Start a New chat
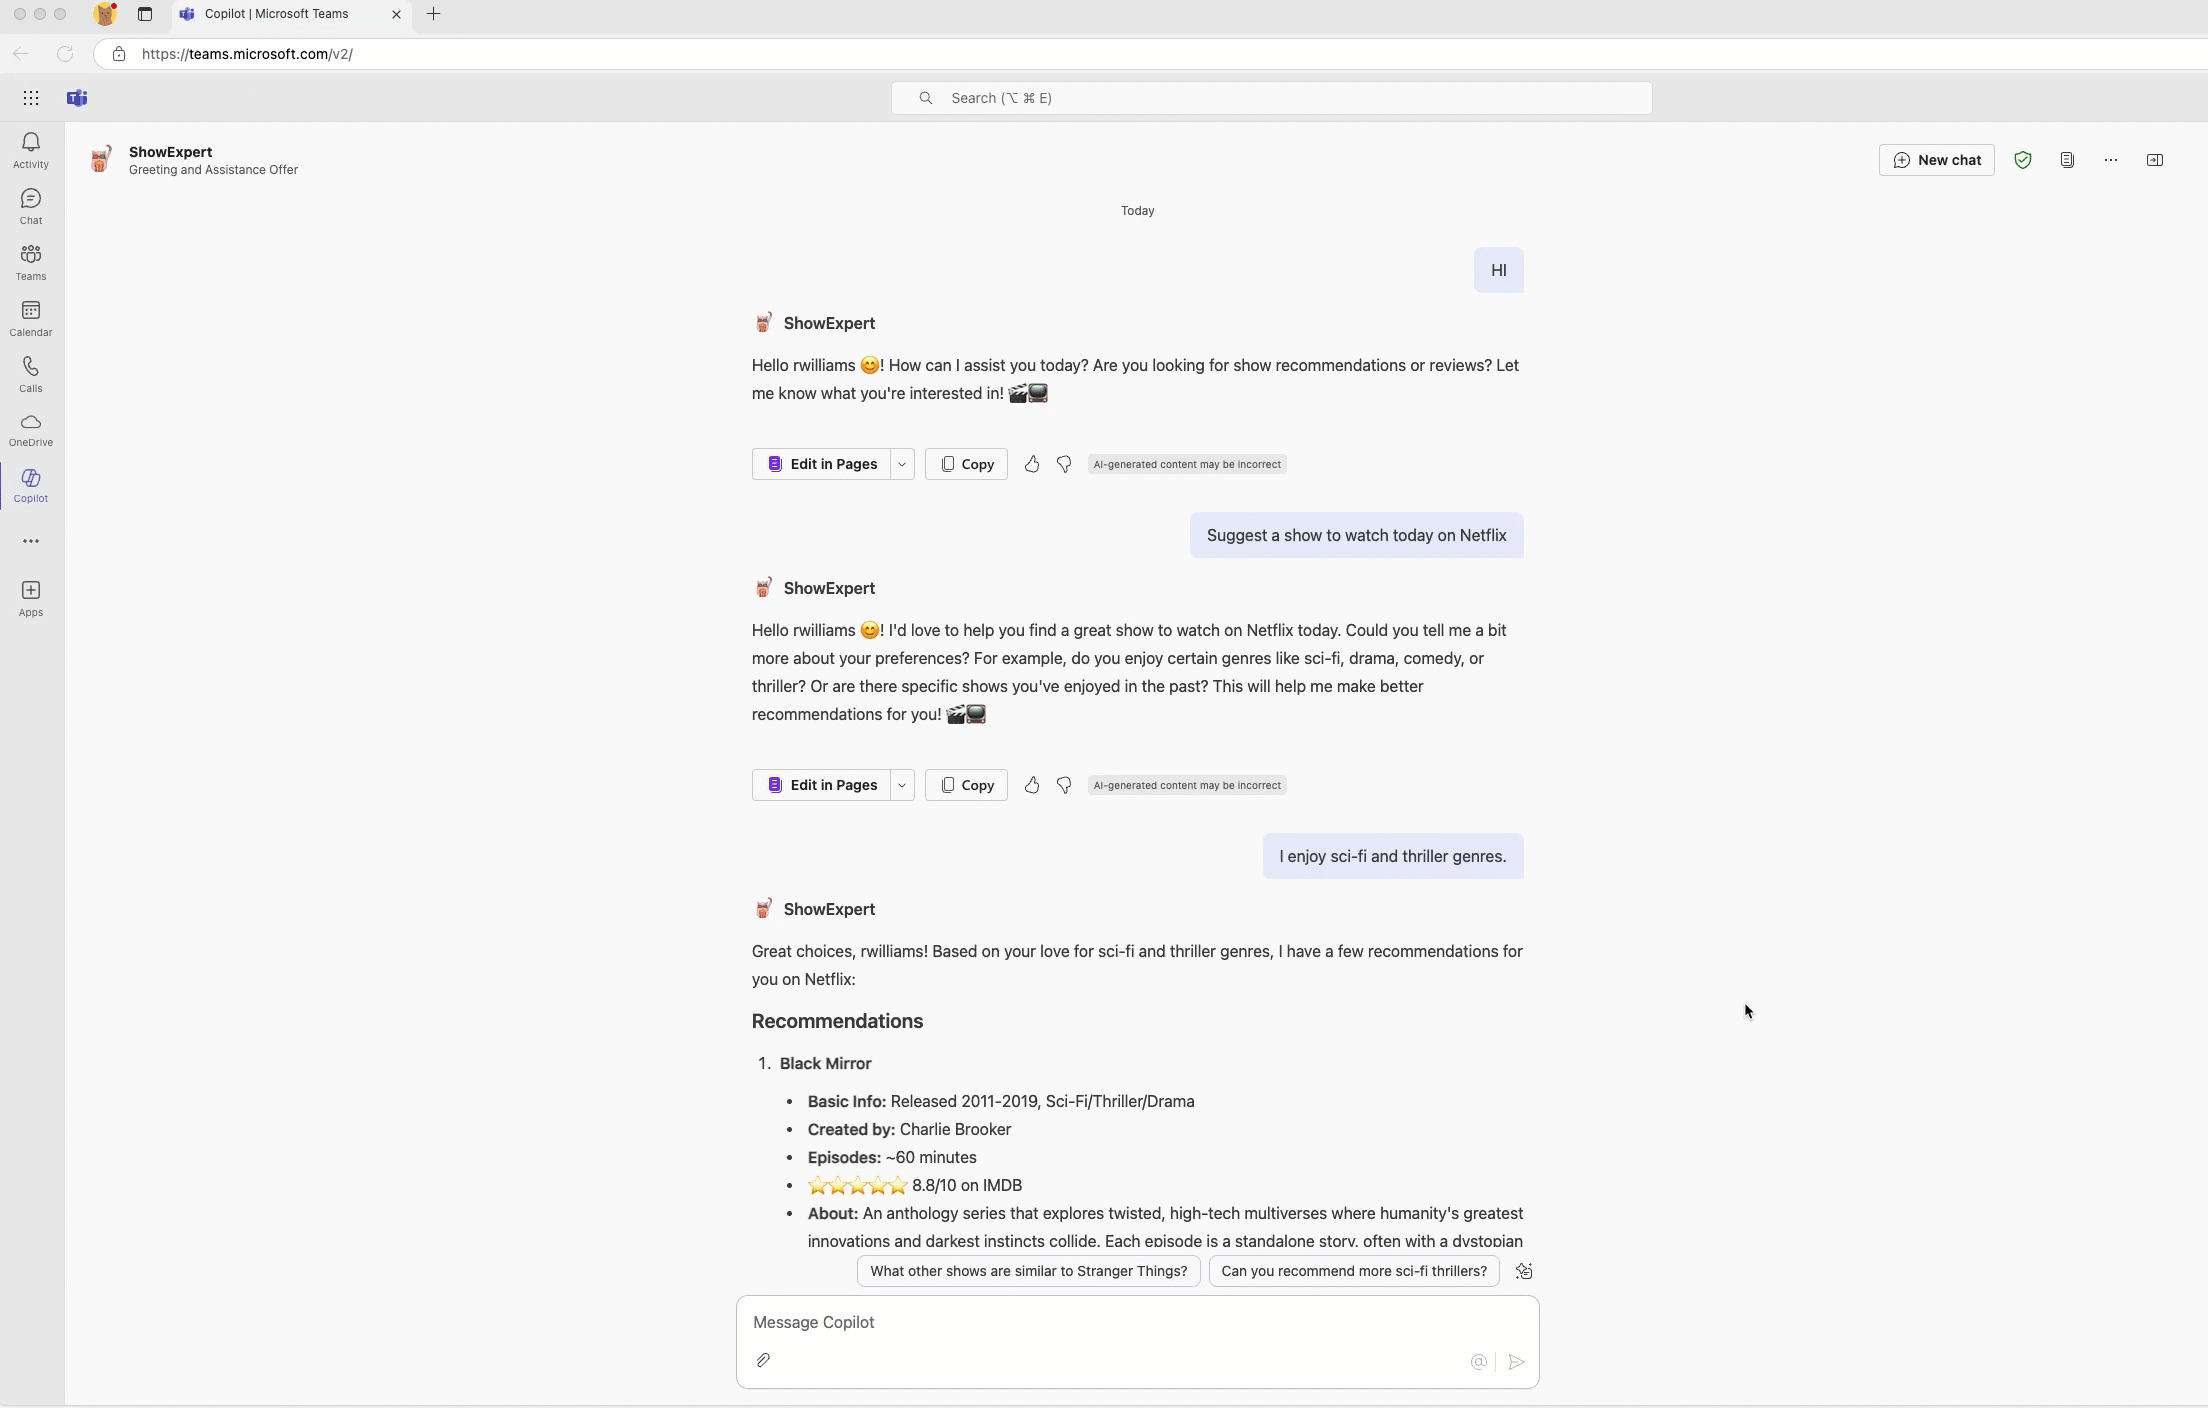Screen dimensions: 2208x1408 click(1936, 160)
